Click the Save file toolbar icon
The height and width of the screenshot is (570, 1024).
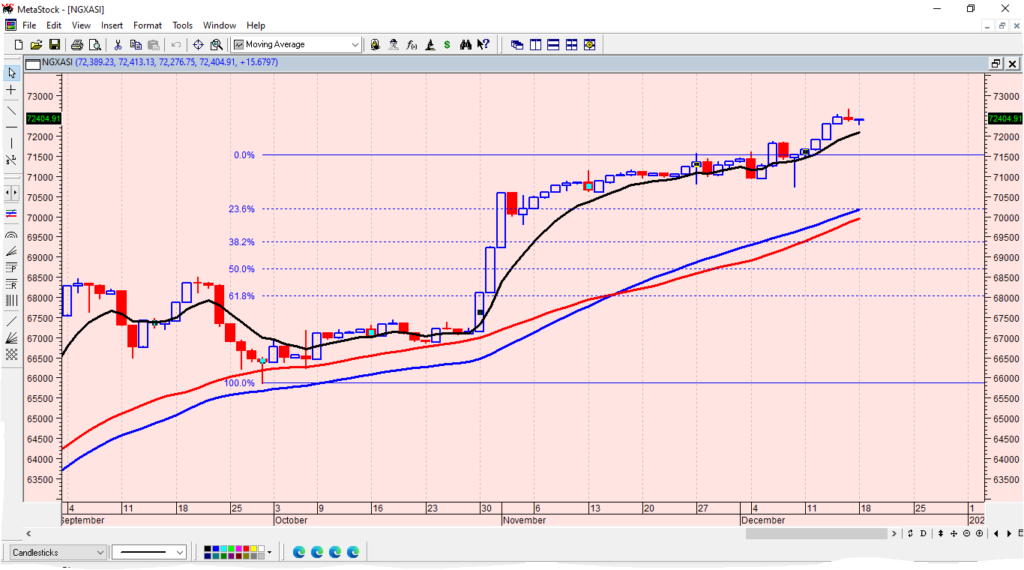[54, 45]
